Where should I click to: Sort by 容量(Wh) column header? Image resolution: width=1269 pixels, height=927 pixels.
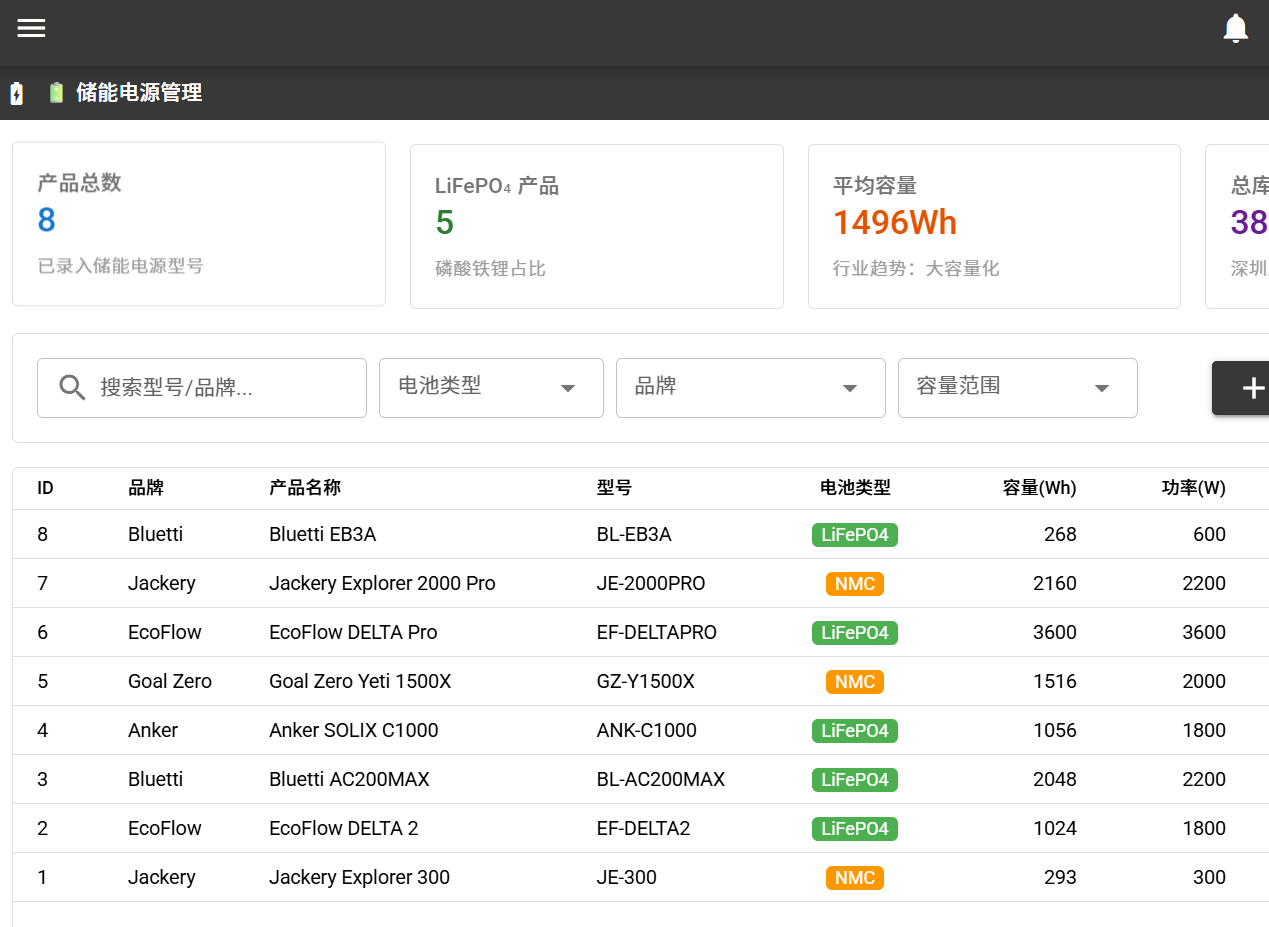tap(1040, 488)
